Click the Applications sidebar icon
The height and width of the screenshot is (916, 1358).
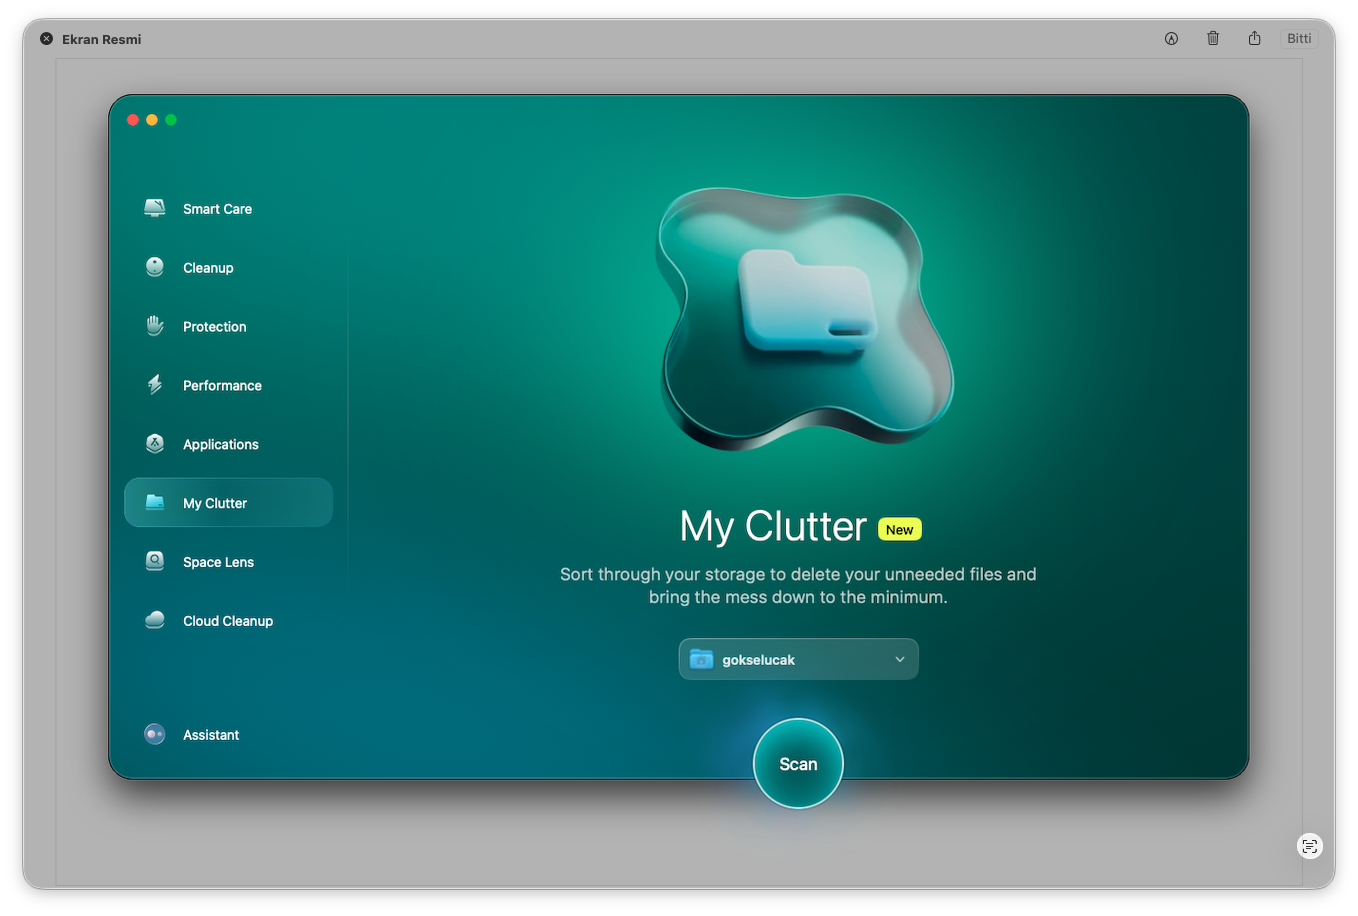tap(155, 444)
